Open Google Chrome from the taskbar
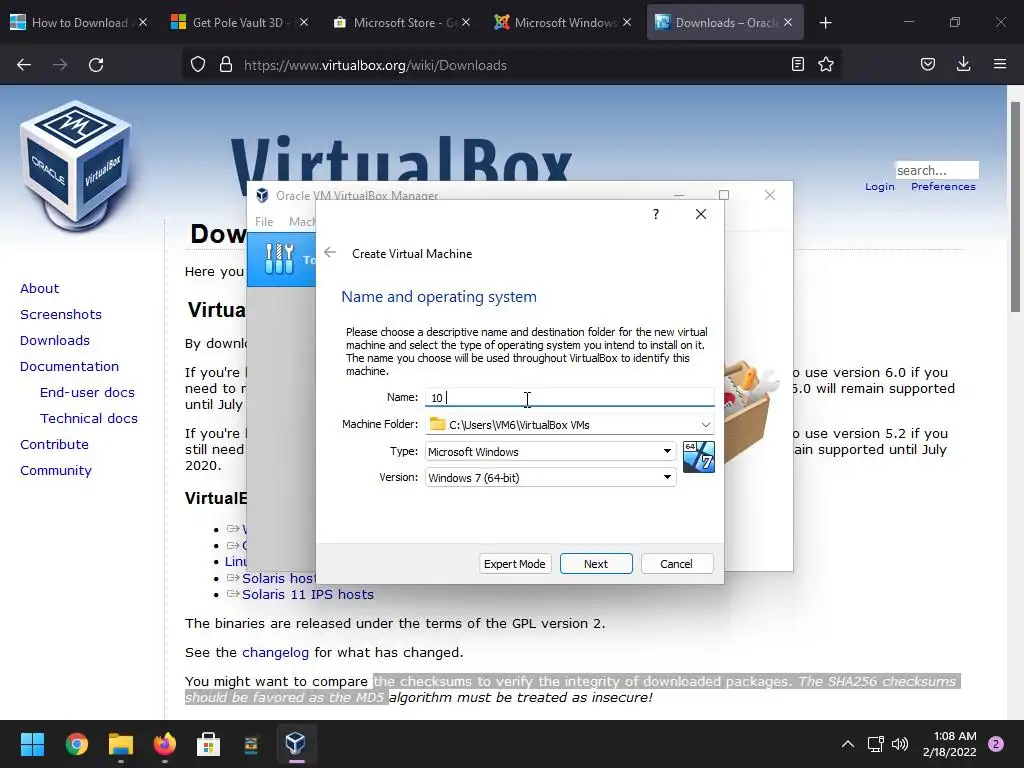The image size is (1024, 768). pos(76,744)
